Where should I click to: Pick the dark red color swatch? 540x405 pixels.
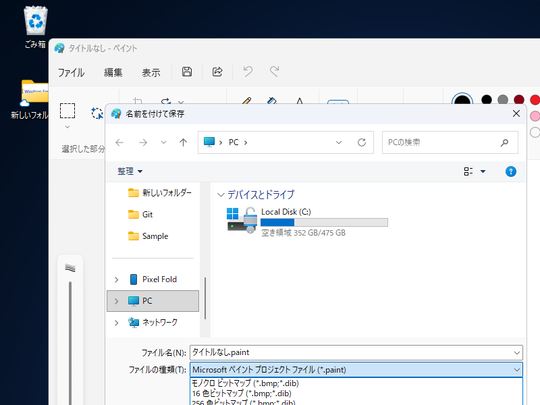click(x=519, y=100)
